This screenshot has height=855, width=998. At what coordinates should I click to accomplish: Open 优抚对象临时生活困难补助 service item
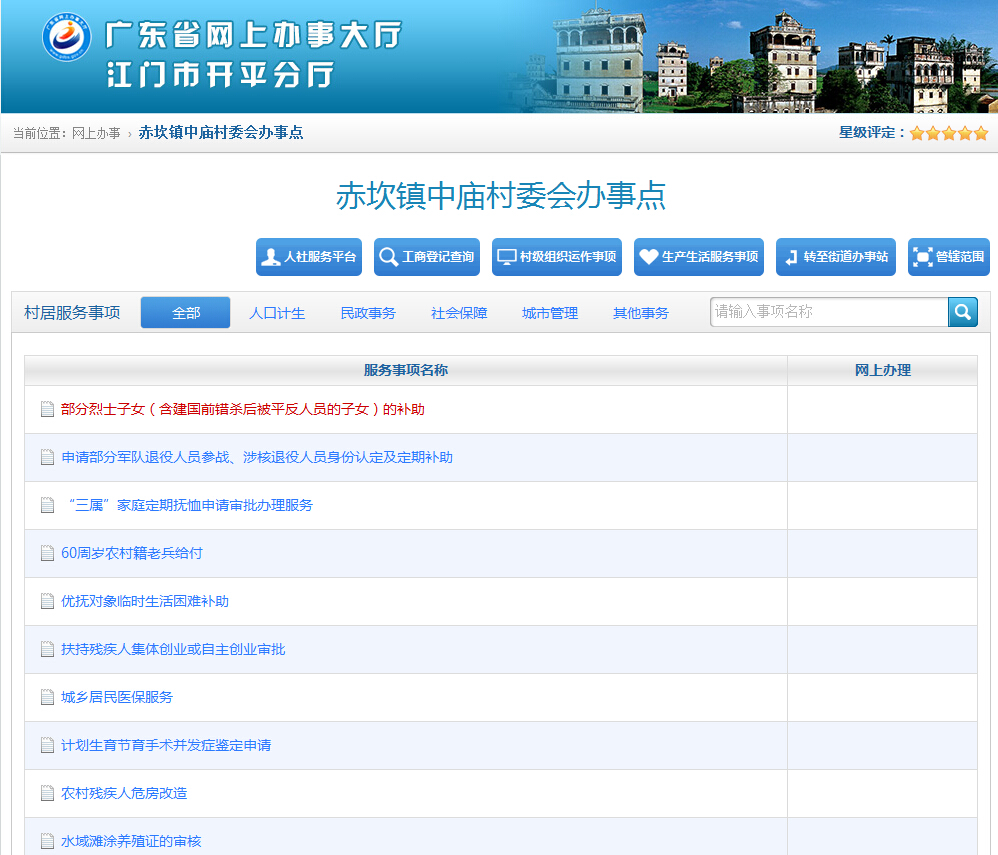point(145,601)
